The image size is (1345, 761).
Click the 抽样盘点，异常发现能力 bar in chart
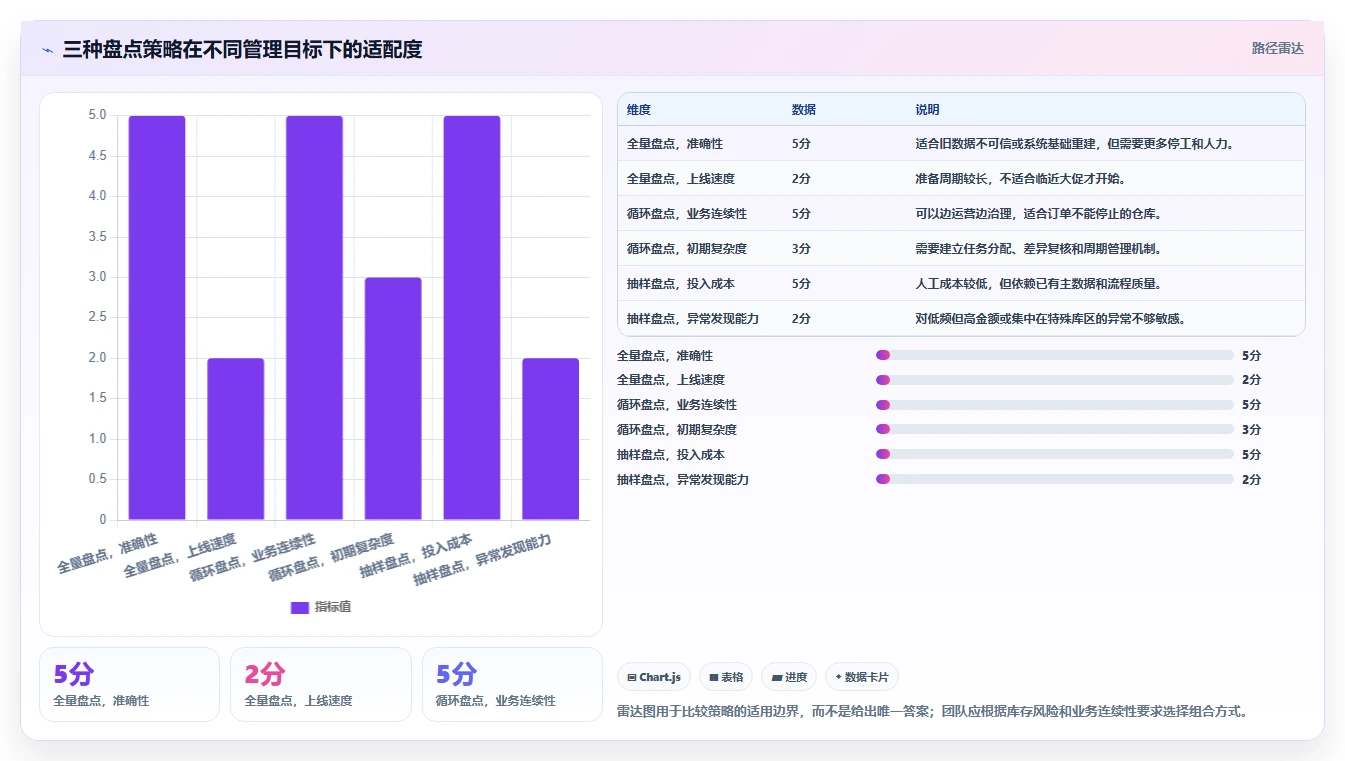click(551, 439)
